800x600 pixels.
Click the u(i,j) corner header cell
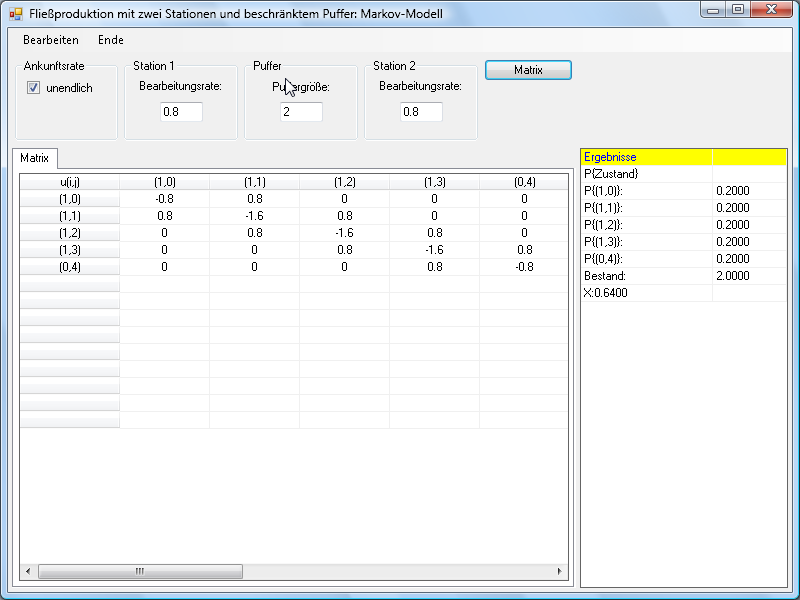(x=69, y=182)
